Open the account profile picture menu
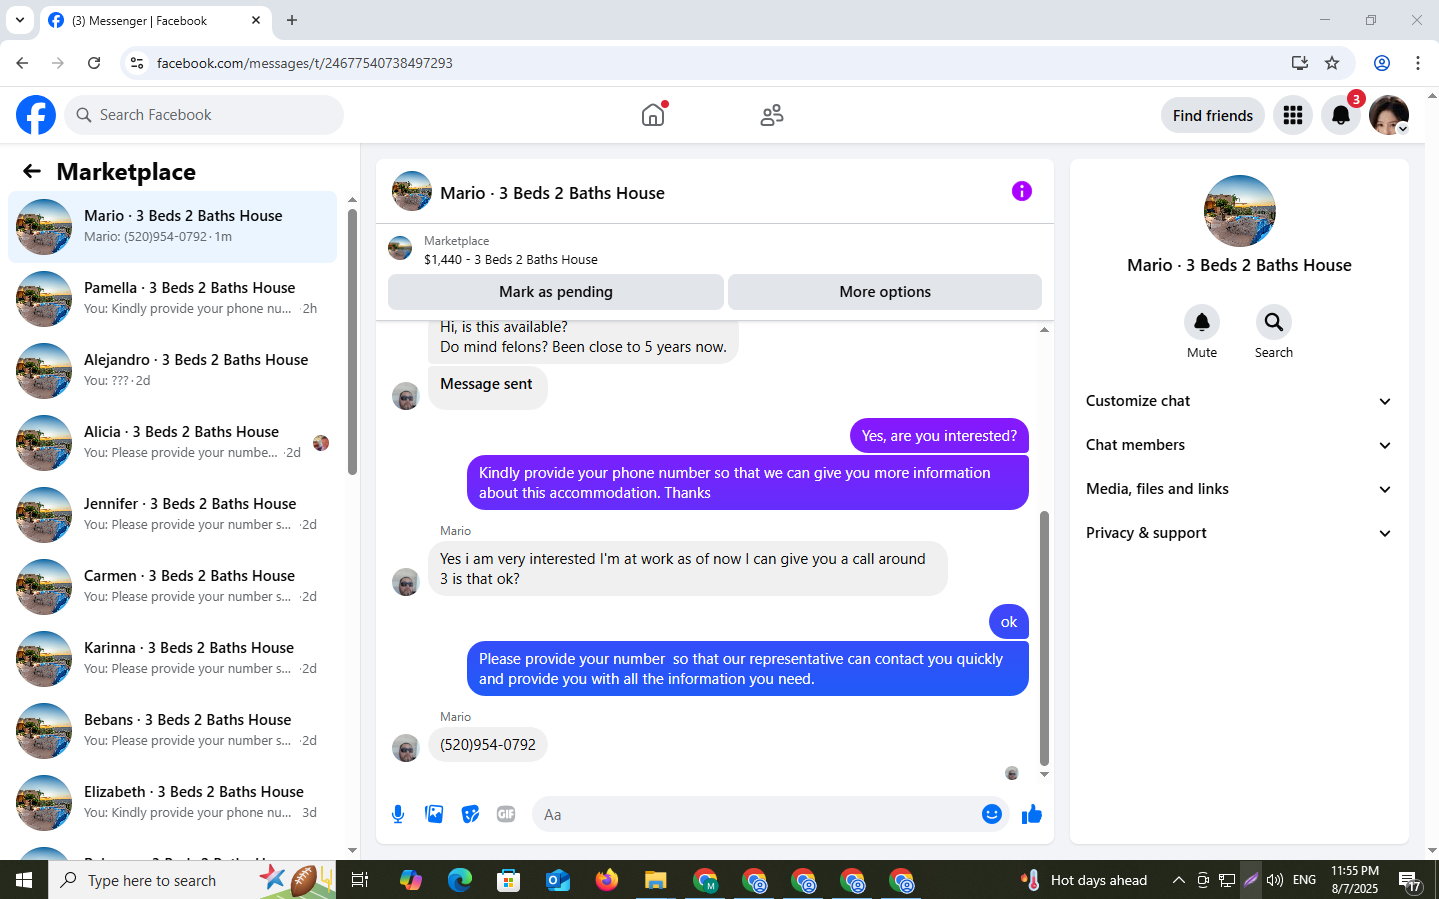The height and width of the screenshot is (899, 1439). click(x=1389, y=115)
